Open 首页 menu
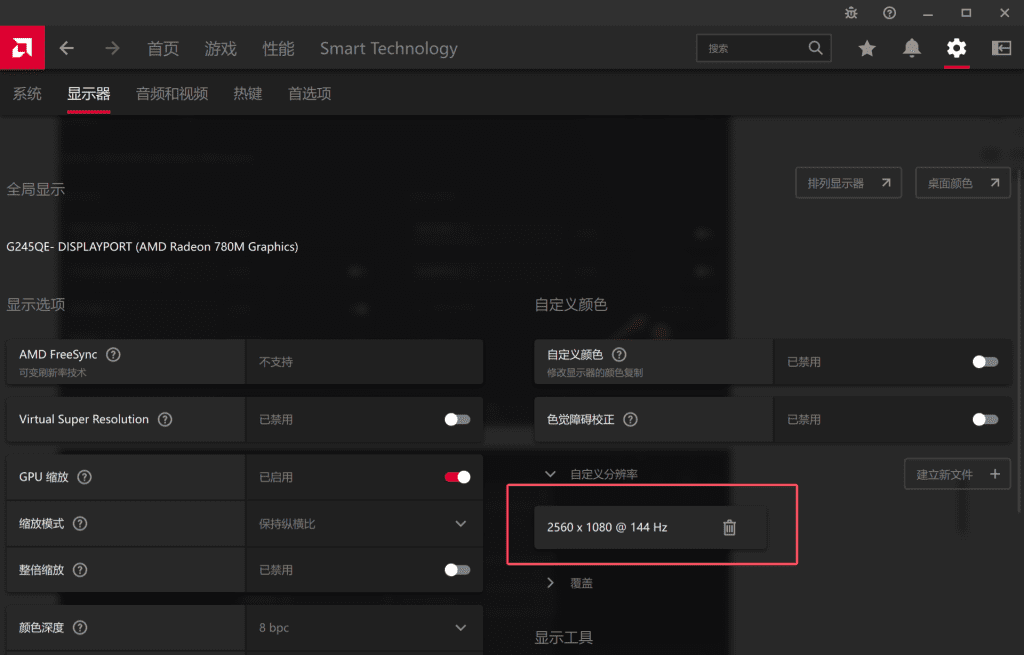1024x655 pixels. (x=163, y=48)
